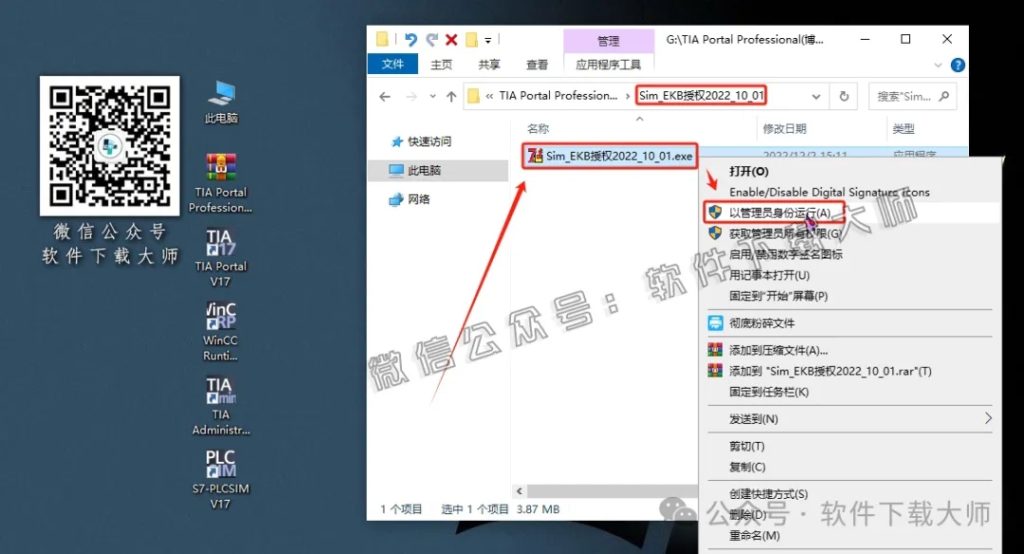Choose 添加到压缩文件(A)... menu entry
1024x554 pixels.
pyautogui.click(x=778, y=350)
